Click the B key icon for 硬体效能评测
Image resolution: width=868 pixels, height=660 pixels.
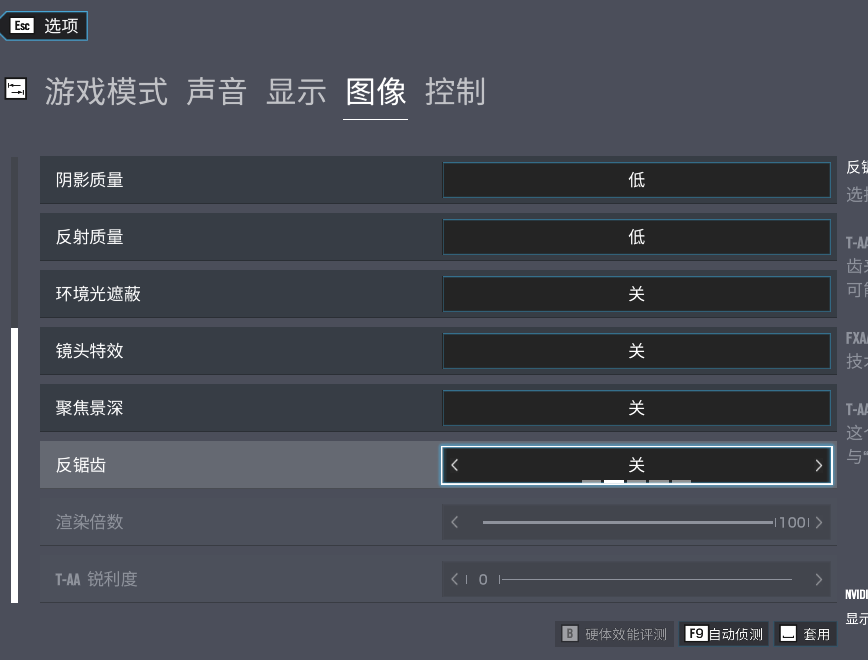coord(569,634)
